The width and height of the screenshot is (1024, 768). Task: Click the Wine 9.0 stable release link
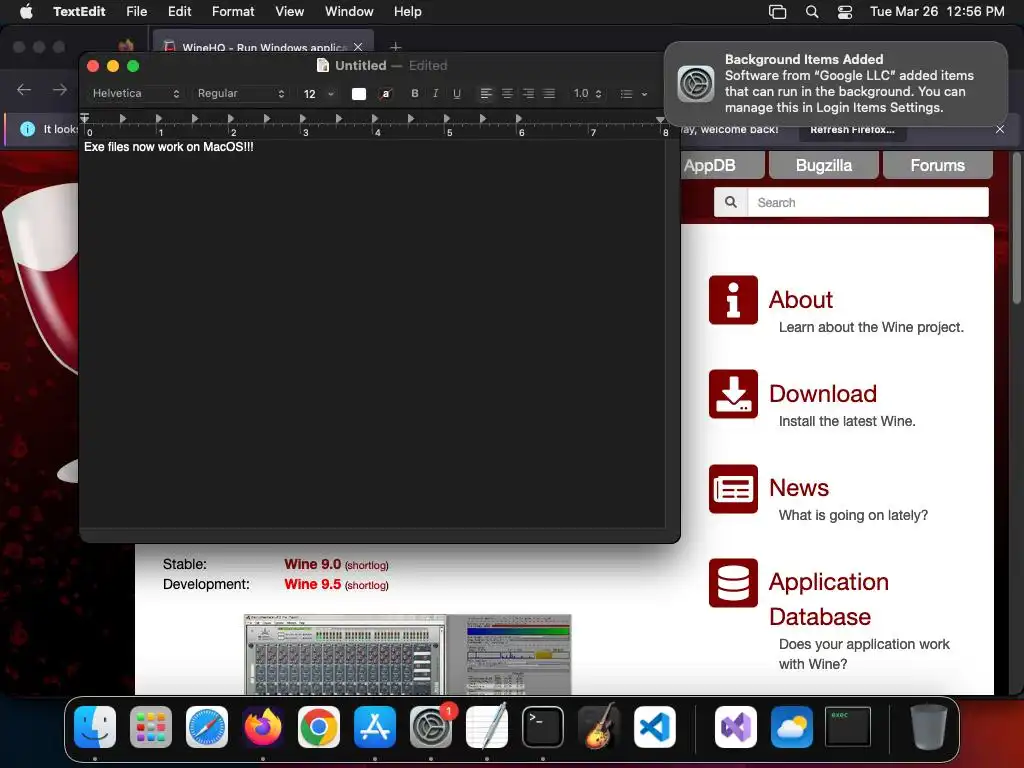[x=312, y=564]
